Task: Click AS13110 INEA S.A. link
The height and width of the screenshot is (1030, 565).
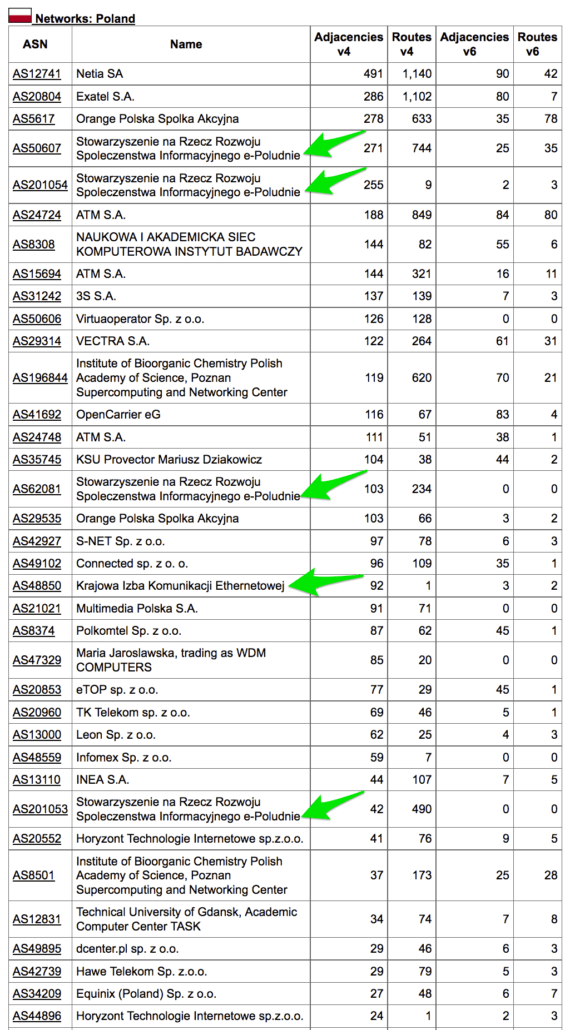Action: click(37, 780)
